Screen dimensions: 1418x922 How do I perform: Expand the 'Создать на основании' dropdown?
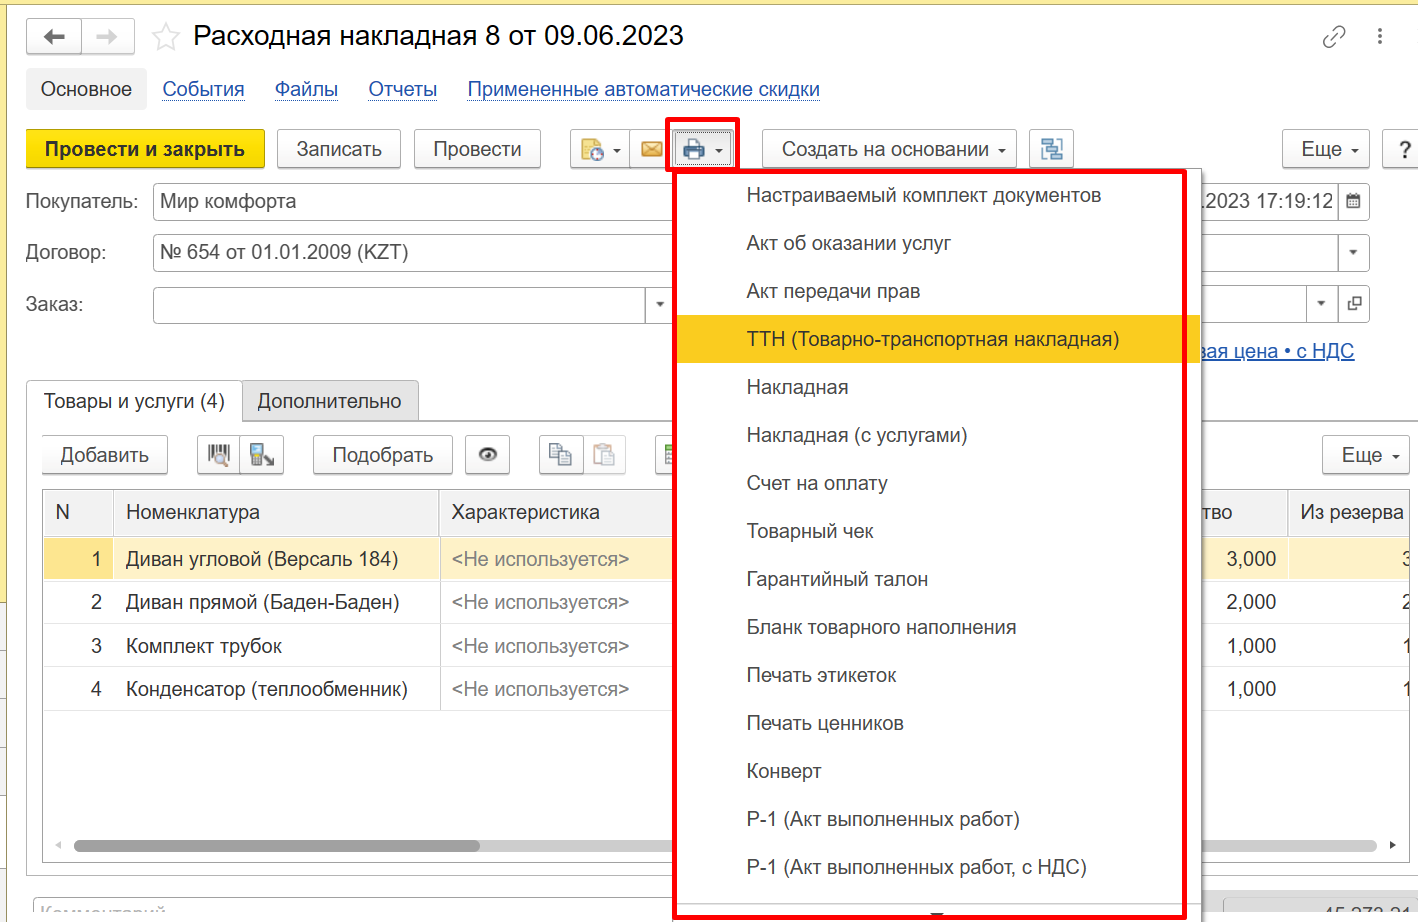[x=889, y=149]
